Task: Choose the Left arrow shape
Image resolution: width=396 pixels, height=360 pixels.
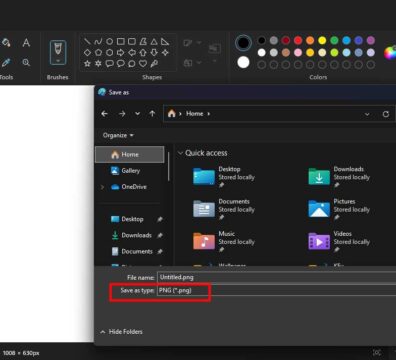Action: coord(132,53)
